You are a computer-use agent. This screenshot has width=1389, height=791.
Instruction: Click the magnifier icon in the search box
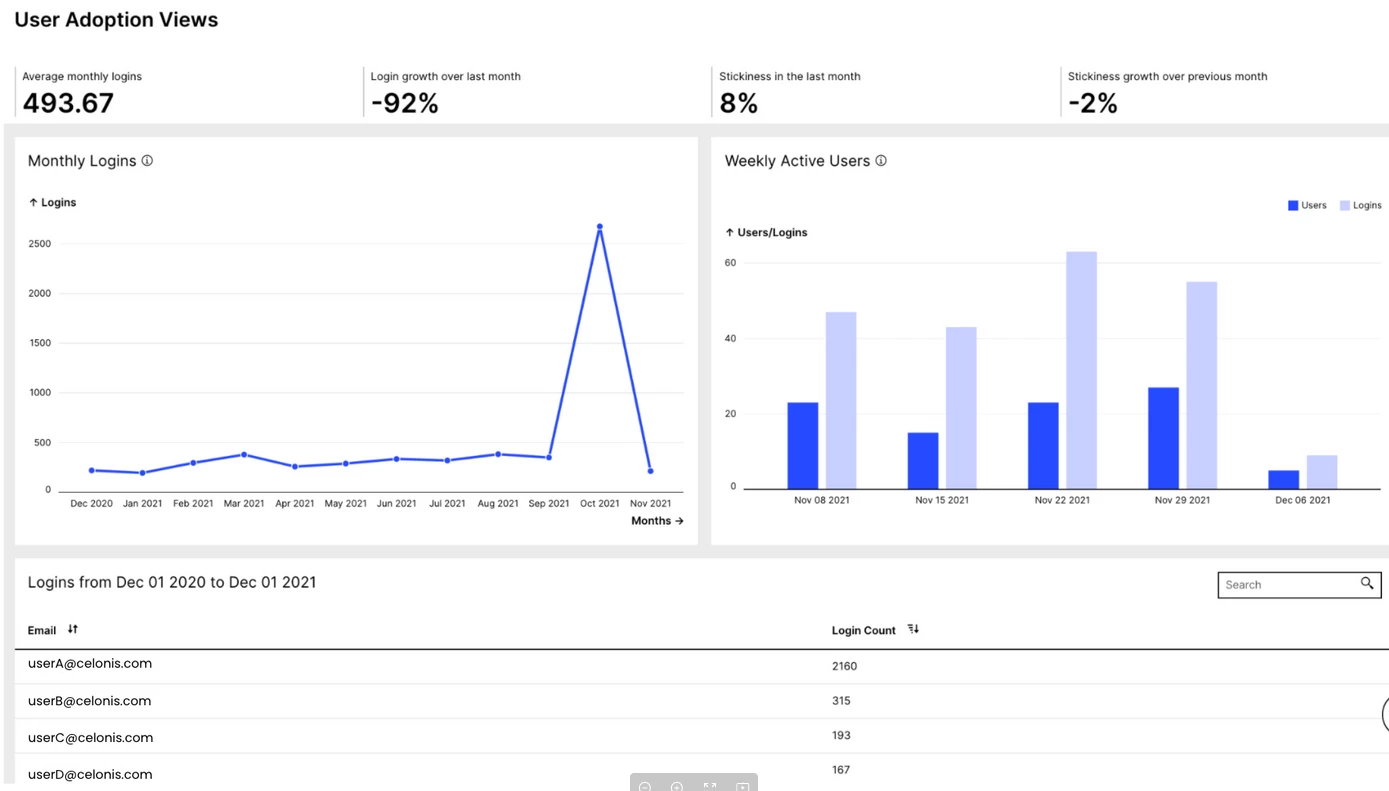(1367, 583)
